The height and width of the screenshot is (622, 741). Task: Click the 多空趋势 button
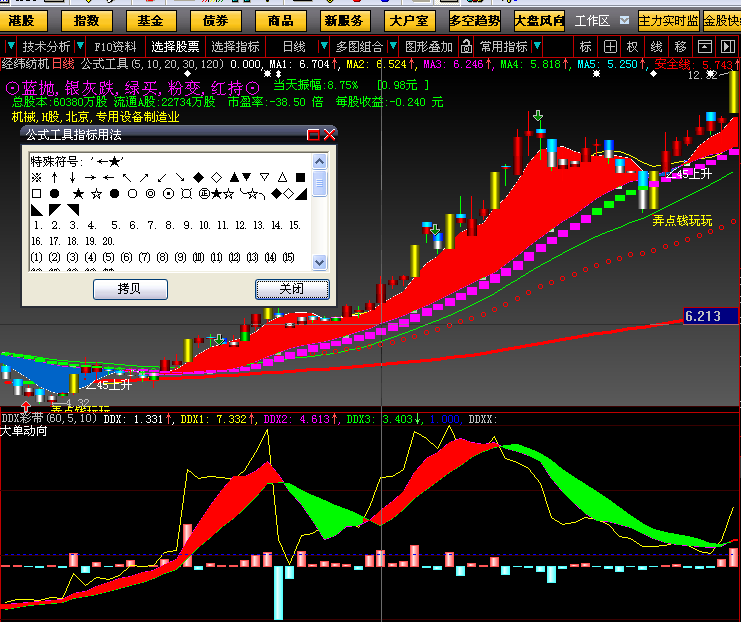pos(474,21)
